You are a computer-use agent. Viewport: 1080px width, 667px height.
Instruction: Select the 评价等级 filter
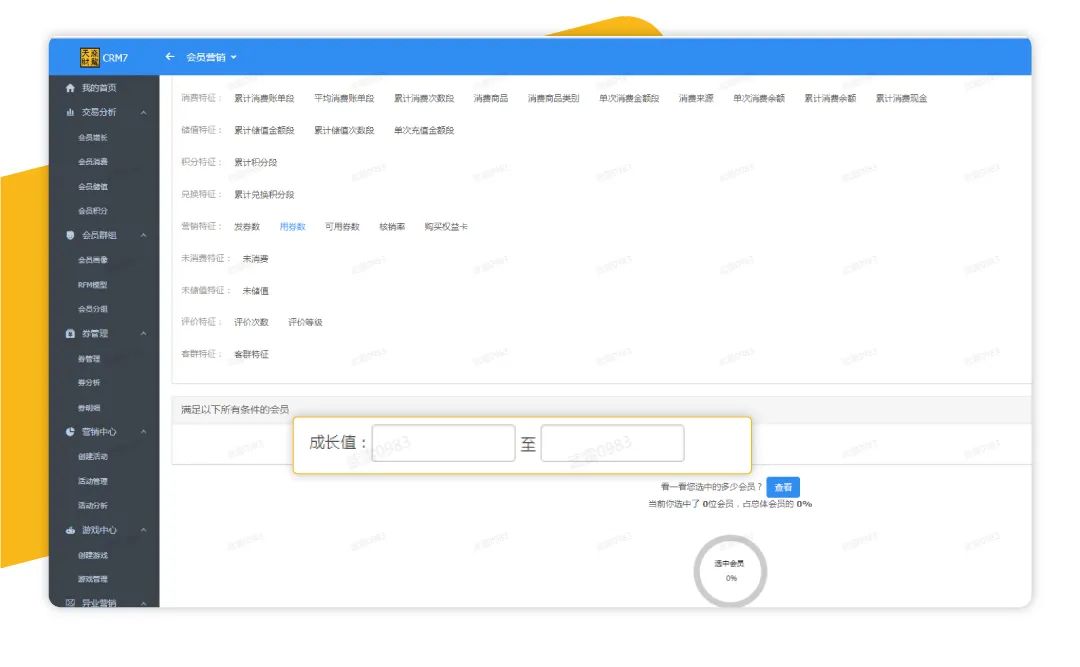(305, 322)
